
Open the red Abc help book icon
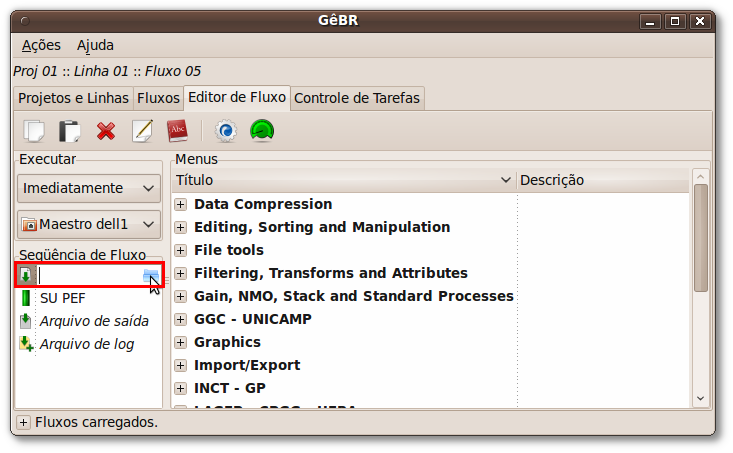(x=178, y=131)
